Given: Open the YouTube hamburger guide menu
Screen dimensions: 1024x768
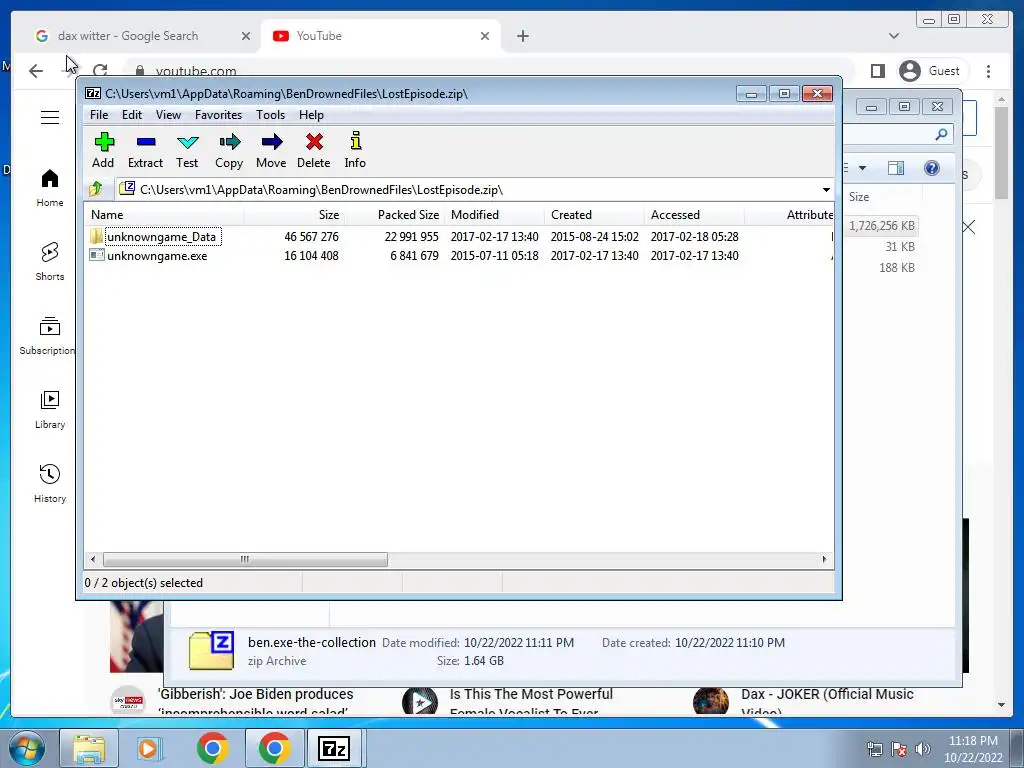Looking at the screenshot, I should pyautogui.click(x=50, y=118).
